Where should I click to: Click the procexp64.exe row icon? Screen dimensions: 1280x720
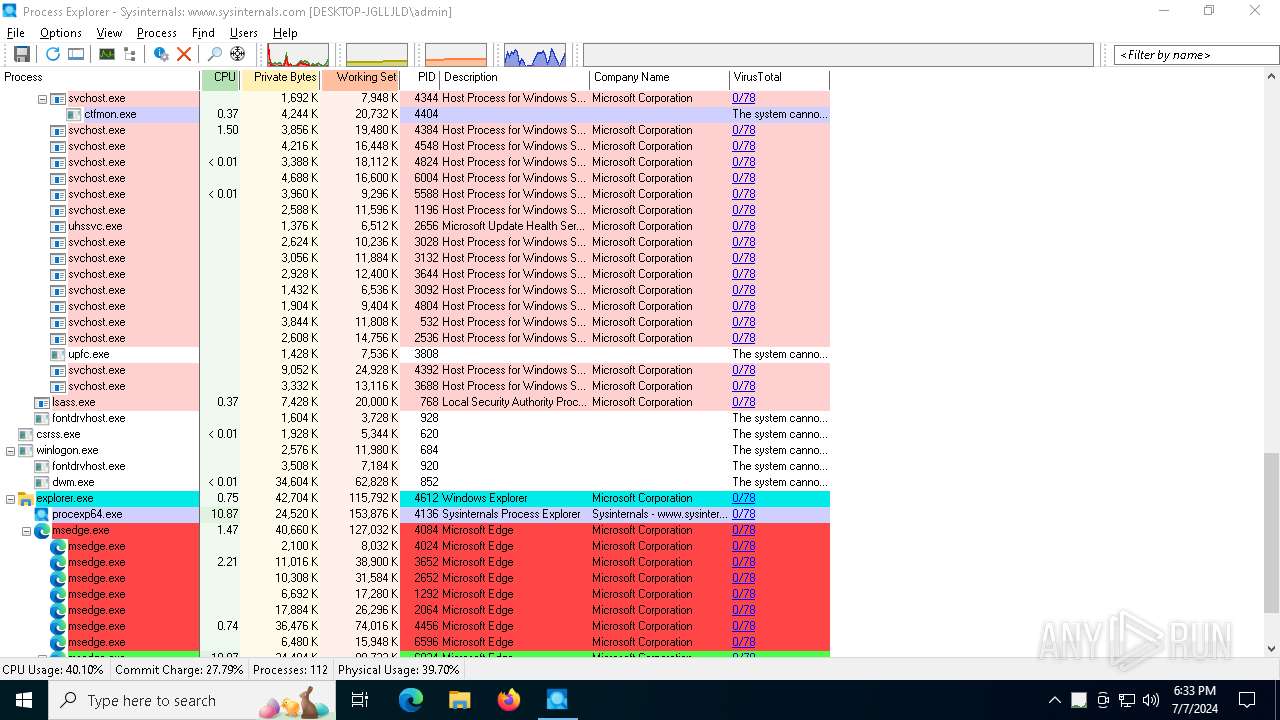[42, 514]
